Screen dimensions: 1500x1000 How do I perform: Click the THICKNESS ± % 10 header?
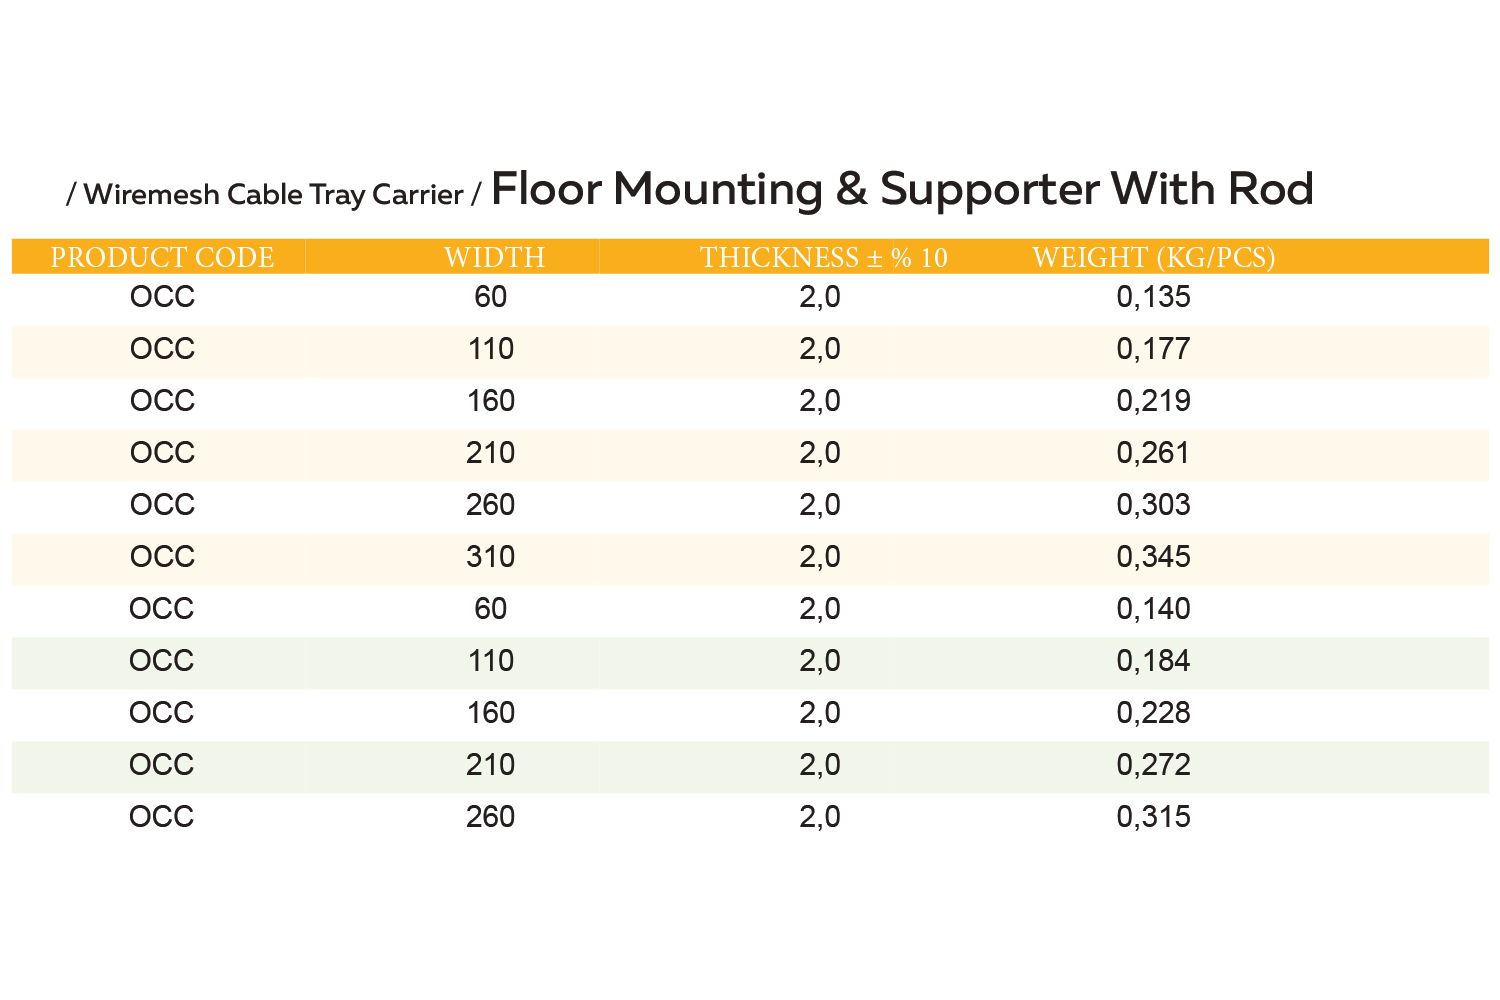823,257
